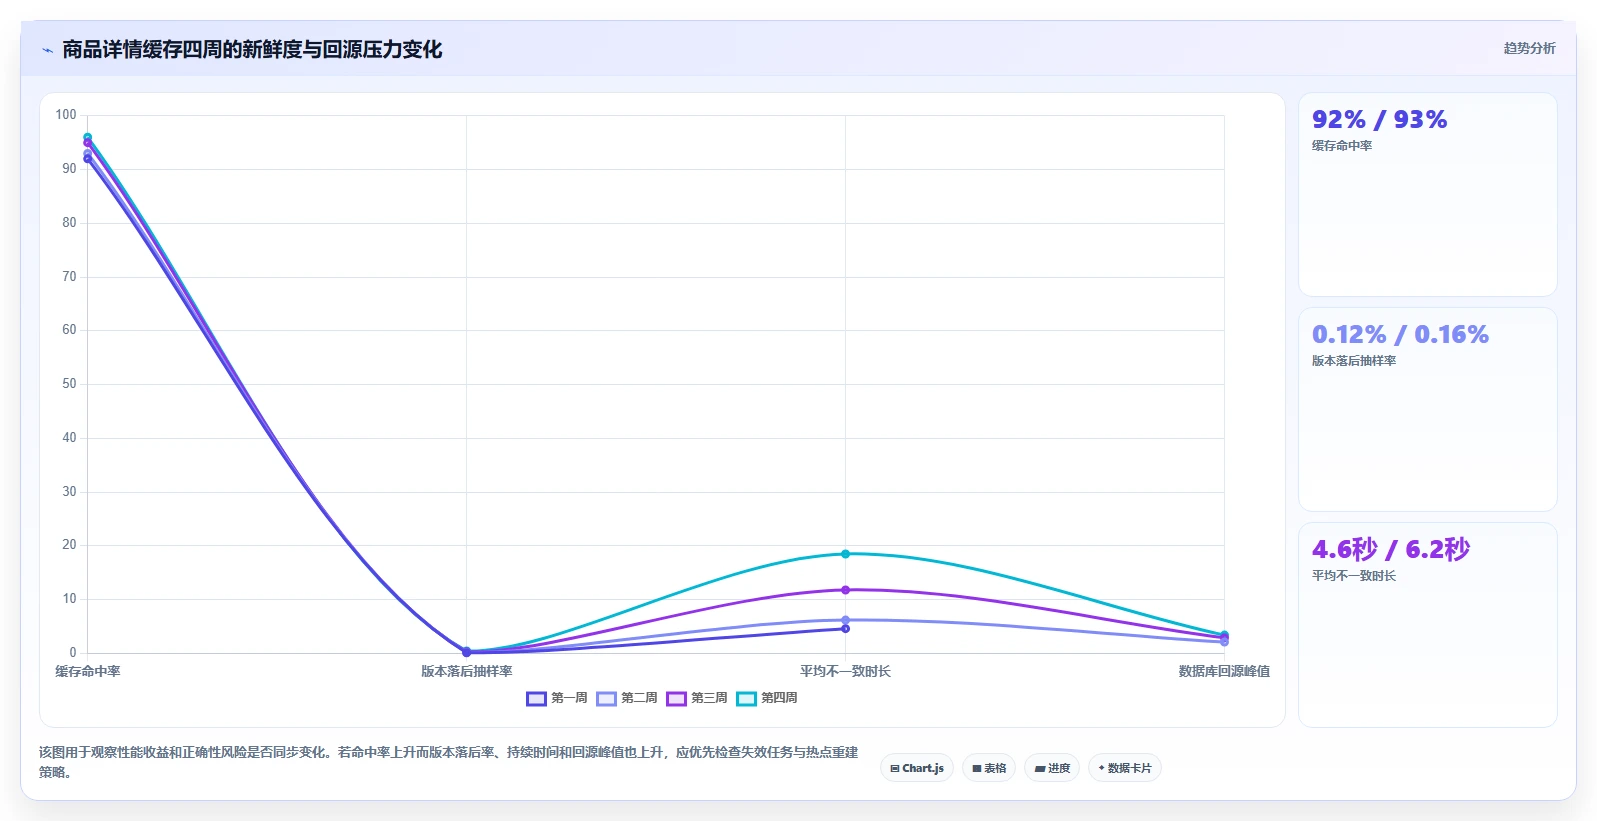This screenshot has width=1597, height=821.
Task: Hide the 第四周 series via legend
Action: 767,698
